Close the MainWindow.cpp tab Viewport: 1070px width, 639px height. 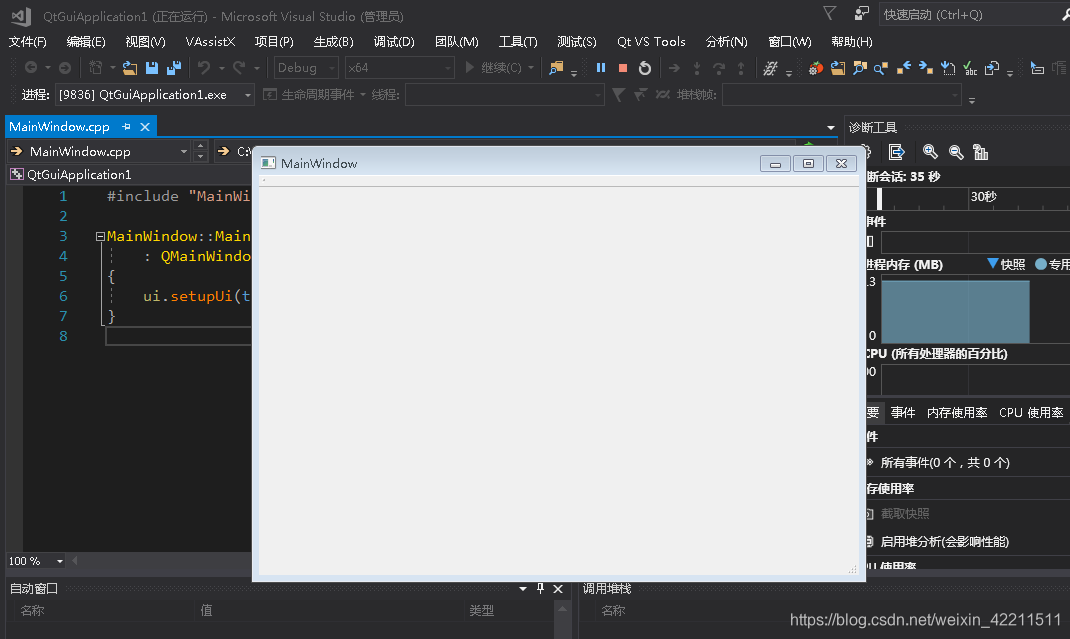click(x=145, y=127)
